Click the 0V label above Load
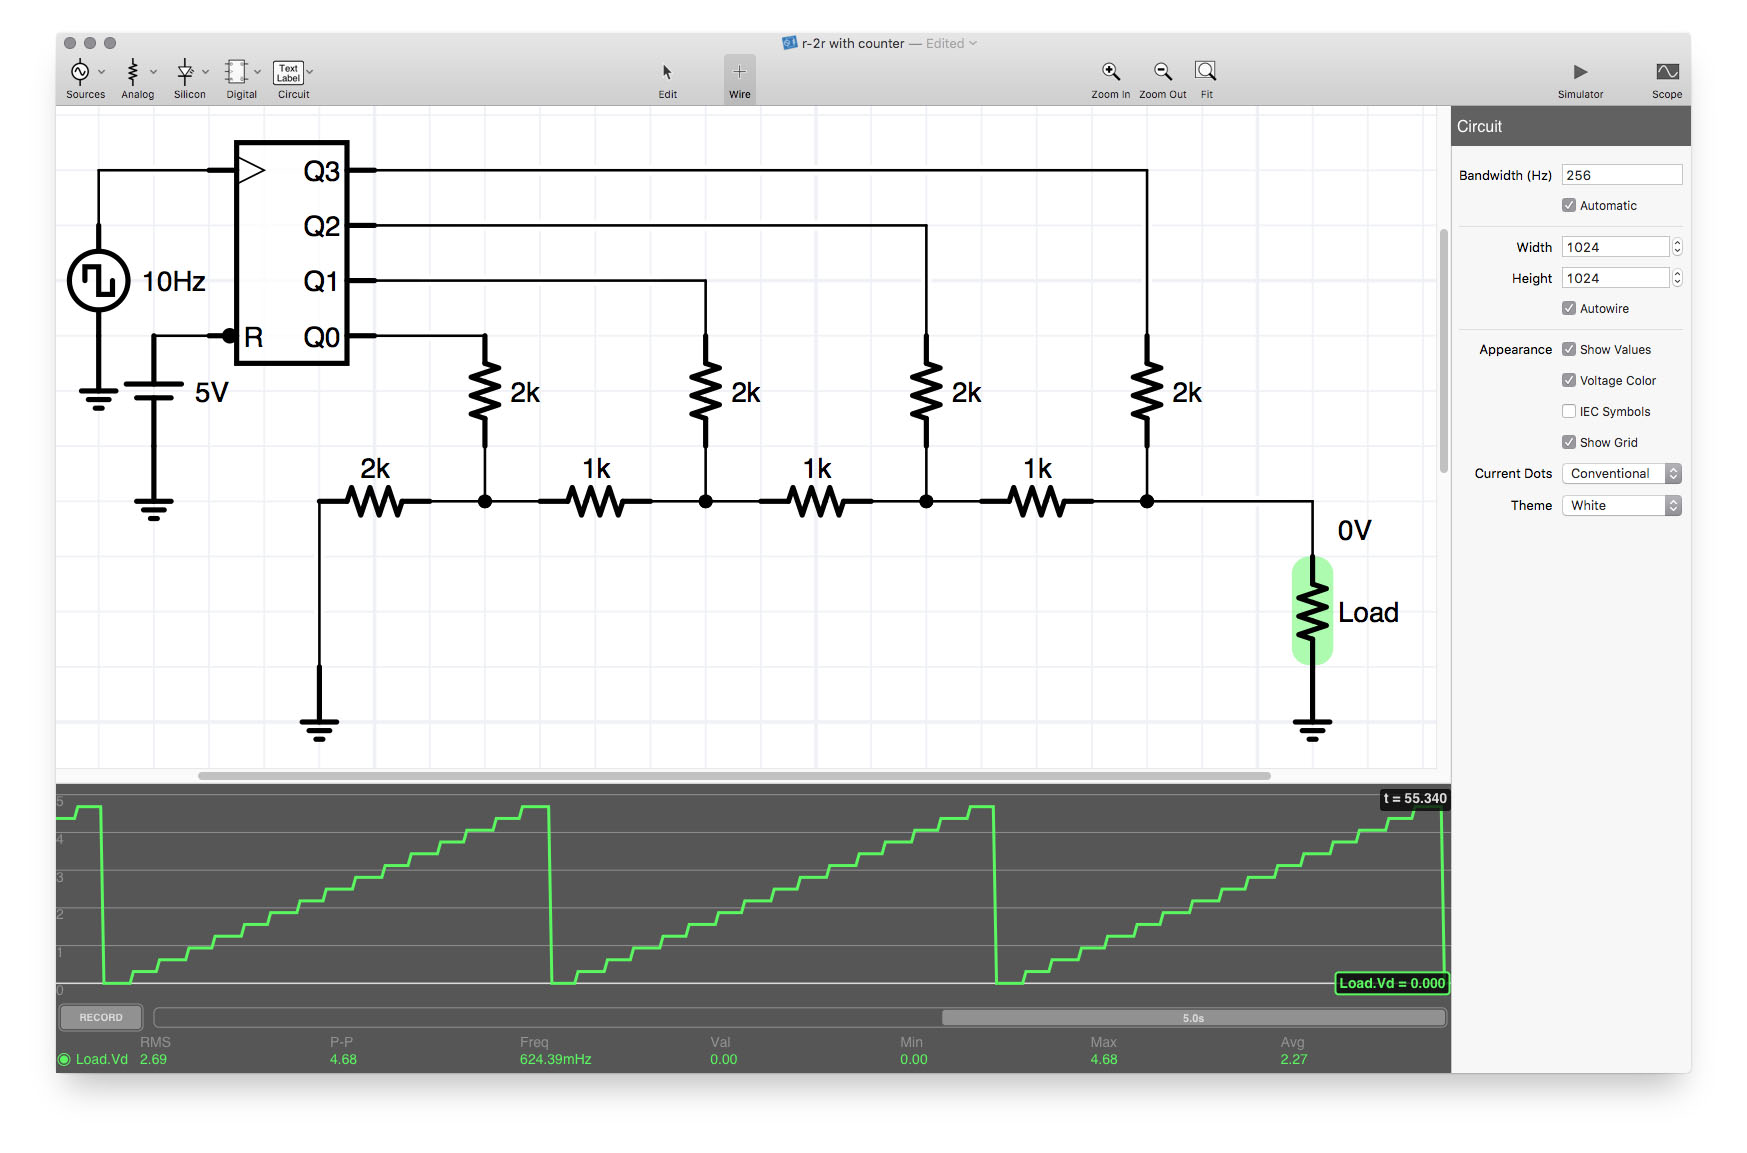 (x=1354, y=531)
